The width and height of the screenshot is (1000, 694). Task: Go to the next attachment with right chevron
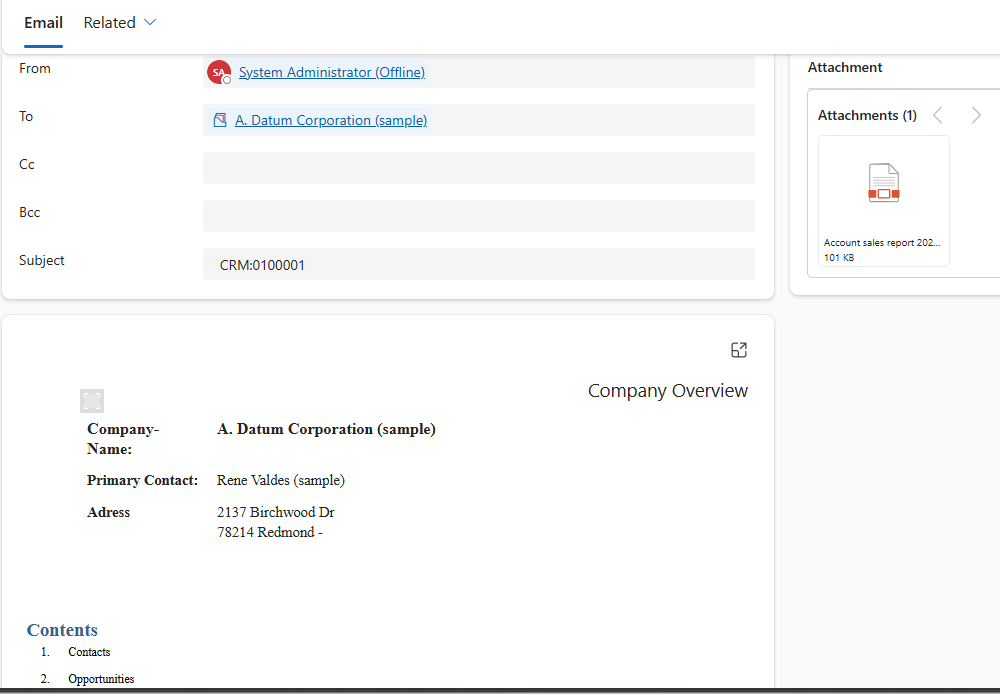point(976,115)
